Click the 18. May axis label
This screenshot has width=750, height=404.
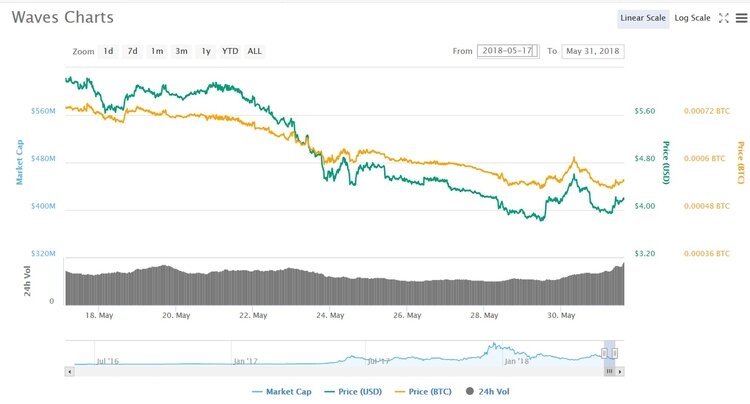[x=99, y=316]
